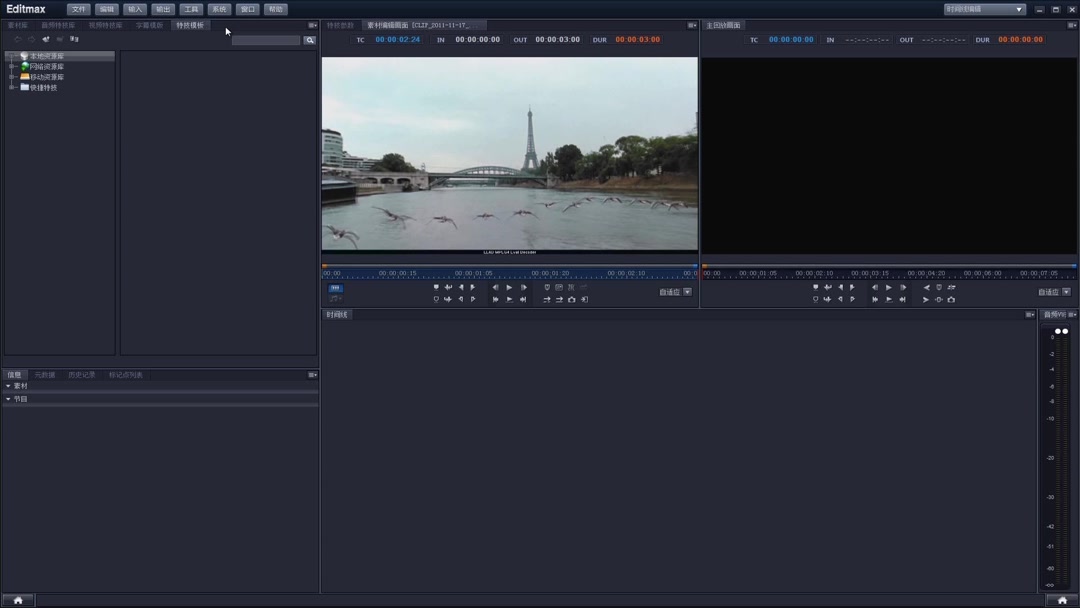The image size is (1080, 608).
Task: Open the 工具 menu
Action: (x=191, y=9)
